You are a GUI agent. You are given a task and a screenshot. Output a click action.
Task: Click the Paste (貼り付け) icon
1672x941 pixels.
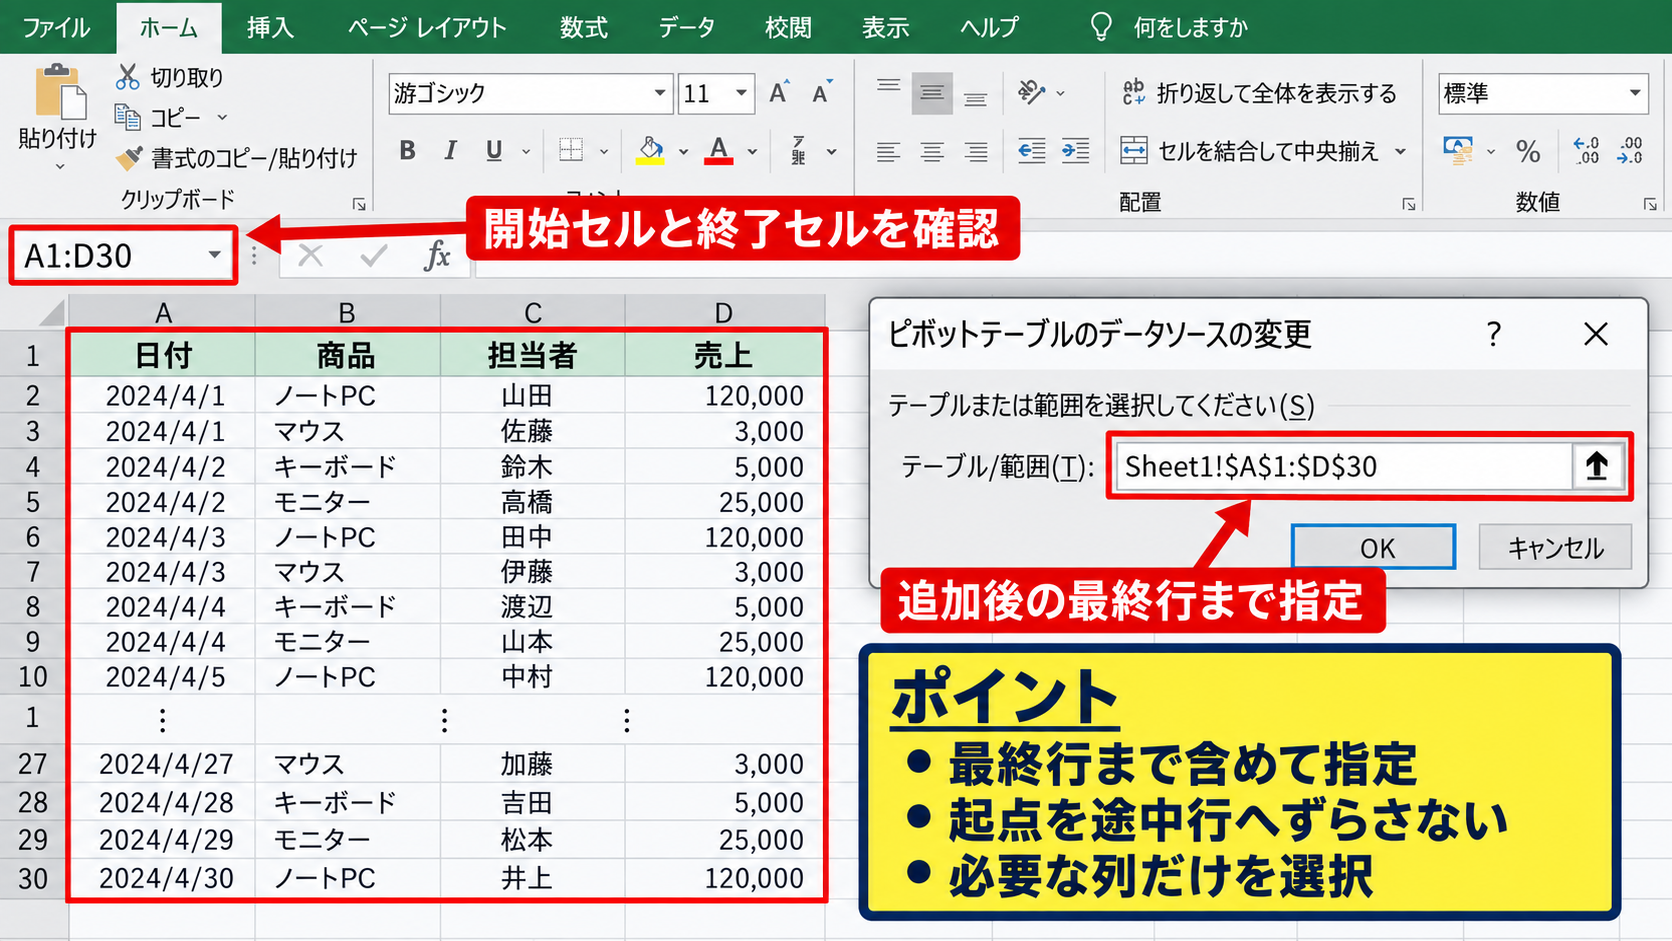[60, 92]
